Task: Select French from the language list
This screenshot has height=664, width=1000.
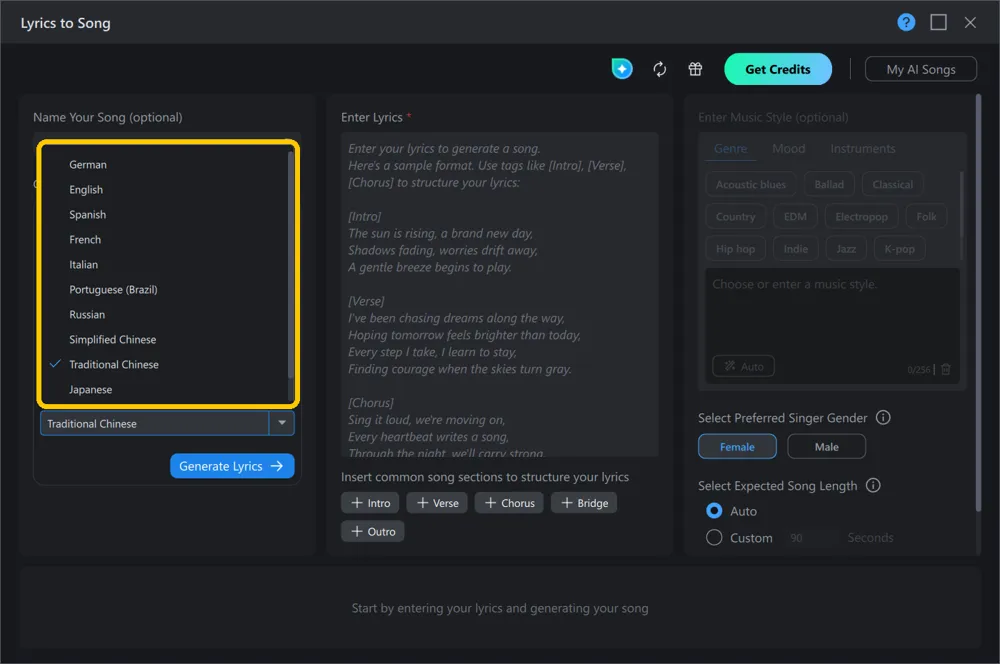Action: [165, 239]
